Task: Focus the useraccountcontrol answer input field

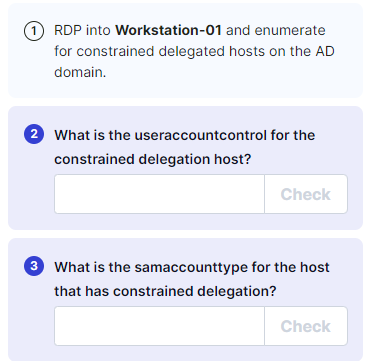Action: pyautogui.click(x=159, y=194)
